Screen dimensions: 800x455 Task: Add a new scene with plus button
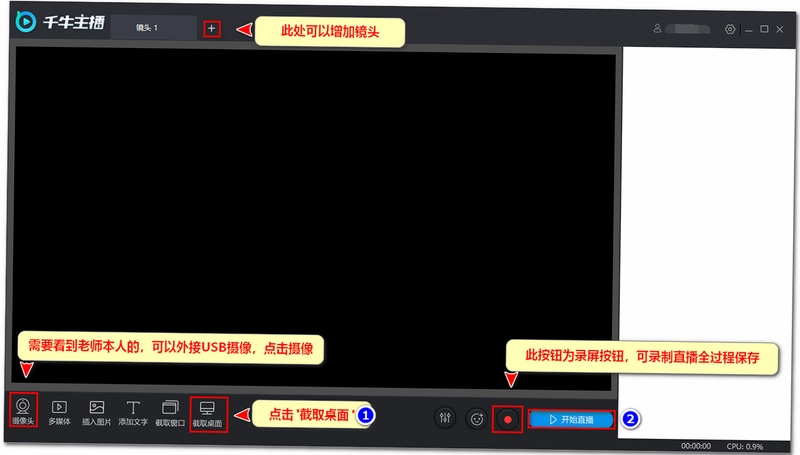212,29
